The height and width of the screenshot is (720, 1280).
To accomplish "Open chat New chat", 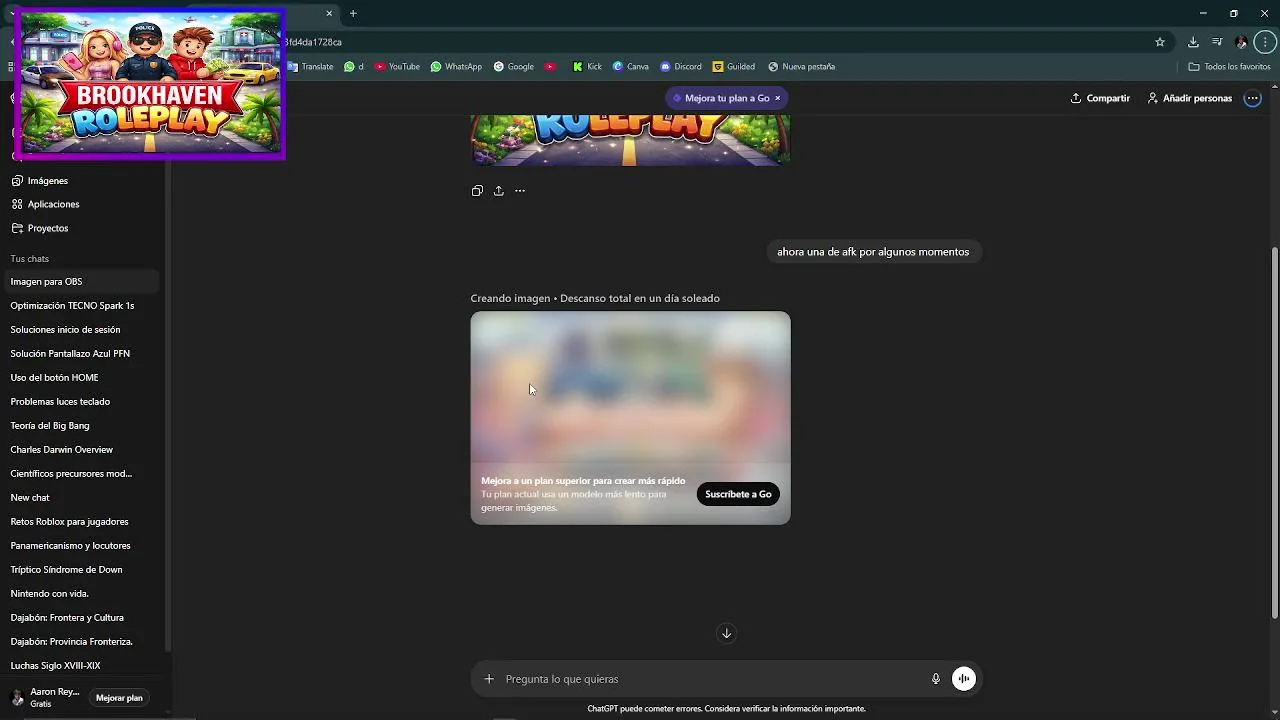I will [x=83, y=498].
